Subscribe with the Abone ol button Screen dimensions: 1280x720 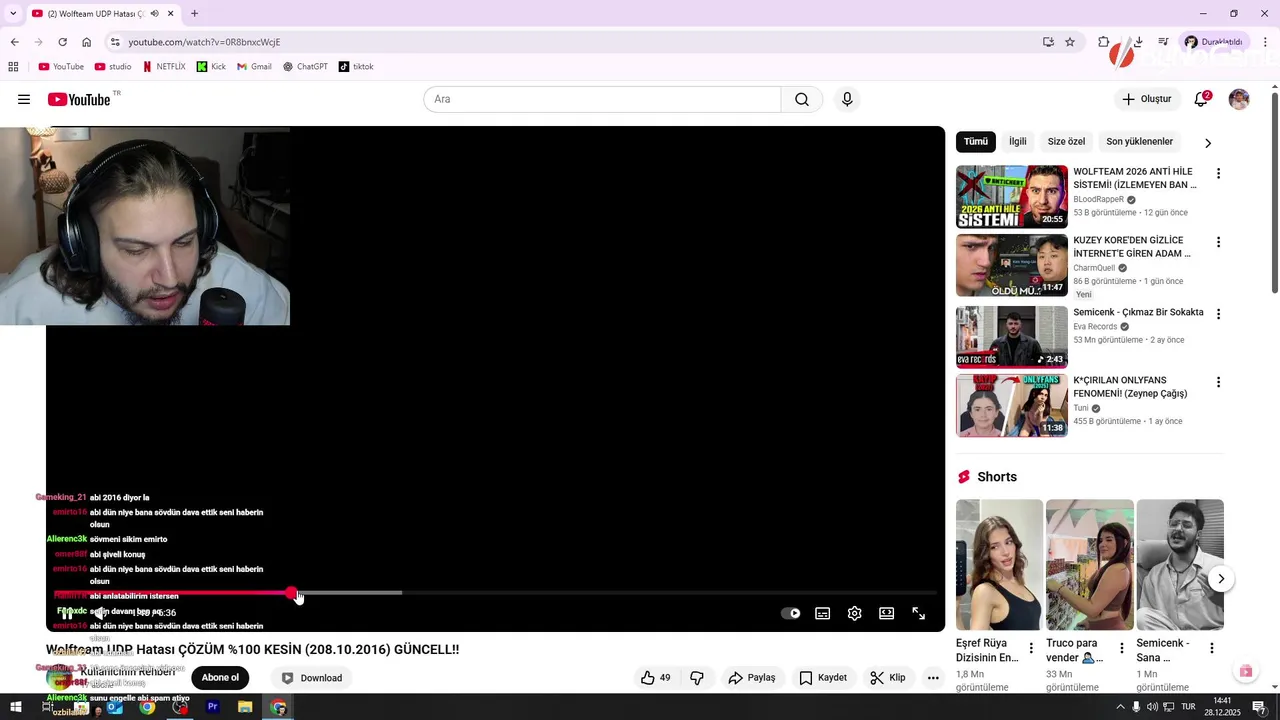click(x=220, y=678)
